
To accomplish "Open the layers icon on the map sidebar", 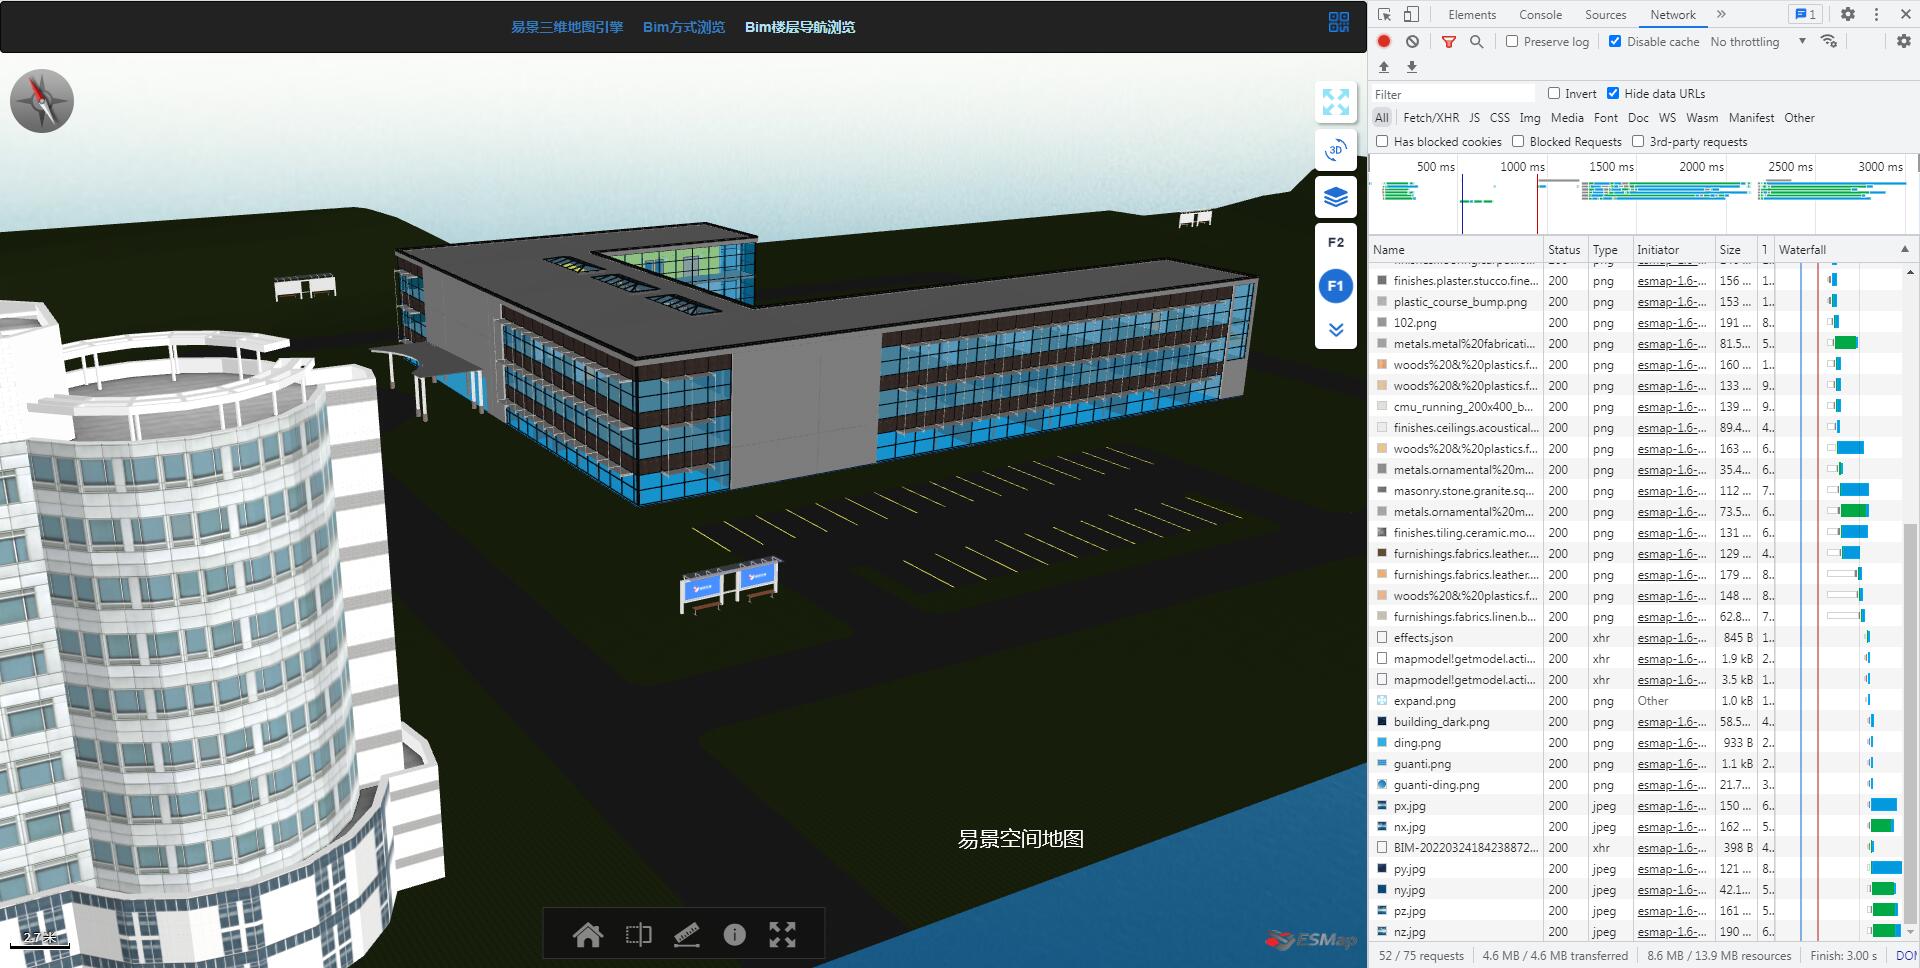I will coord(1335,197).
